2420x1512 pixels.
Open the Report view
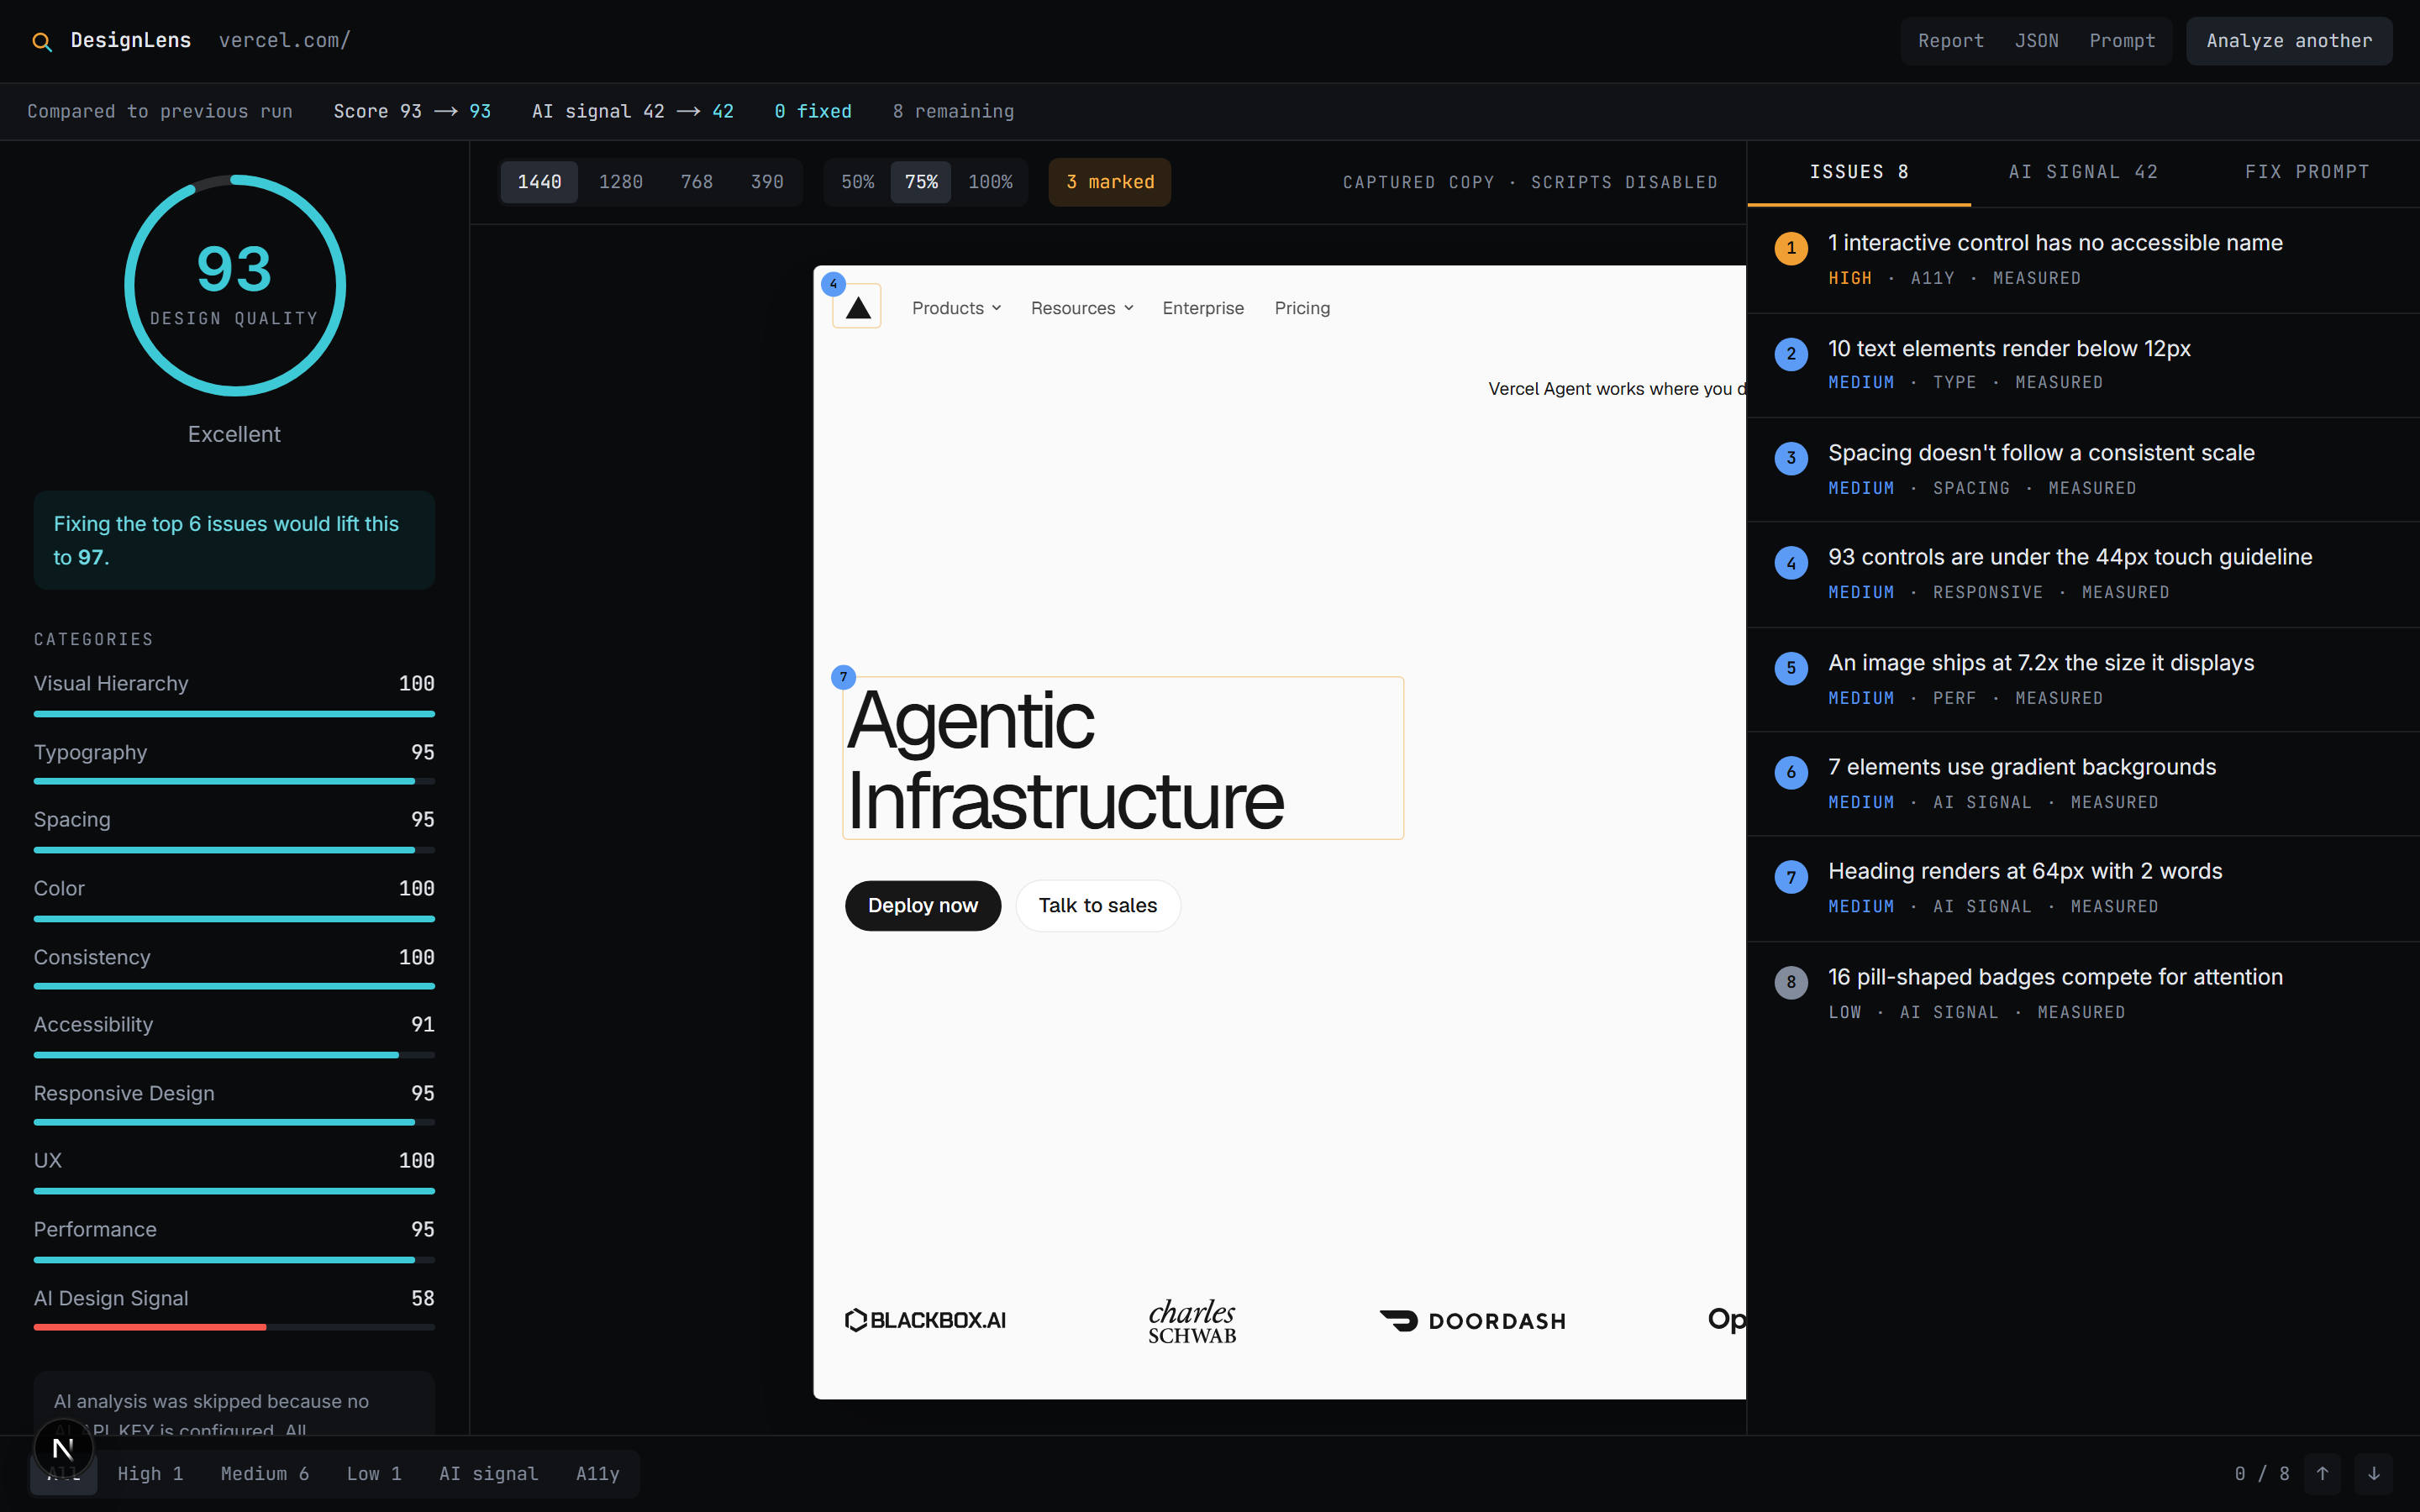point(1950,41)
